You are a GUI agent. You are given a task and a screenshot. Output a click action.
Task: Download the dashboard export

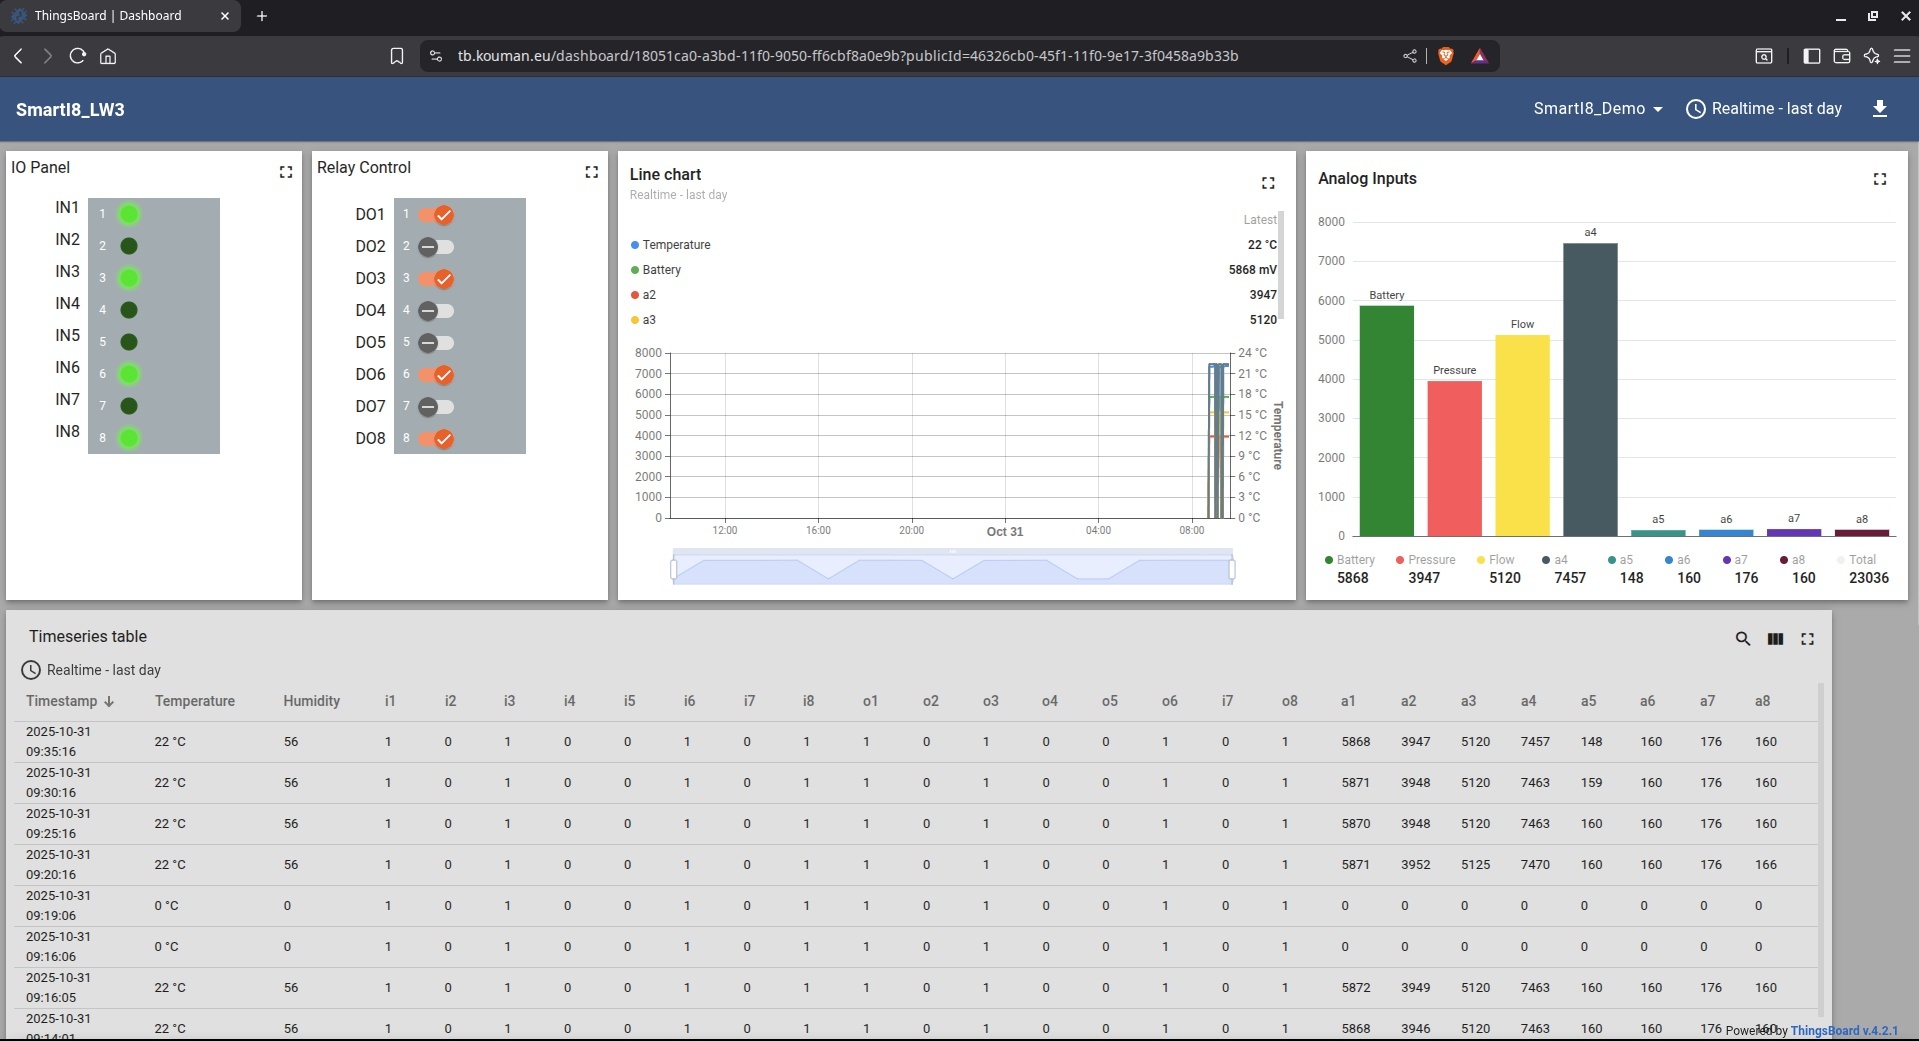pos(1881,109)
